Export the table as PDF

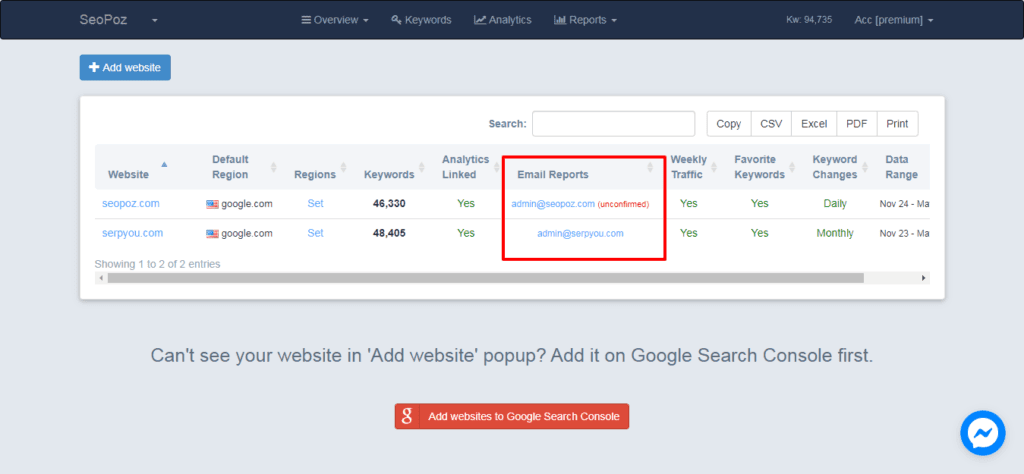tap(857, 123)
